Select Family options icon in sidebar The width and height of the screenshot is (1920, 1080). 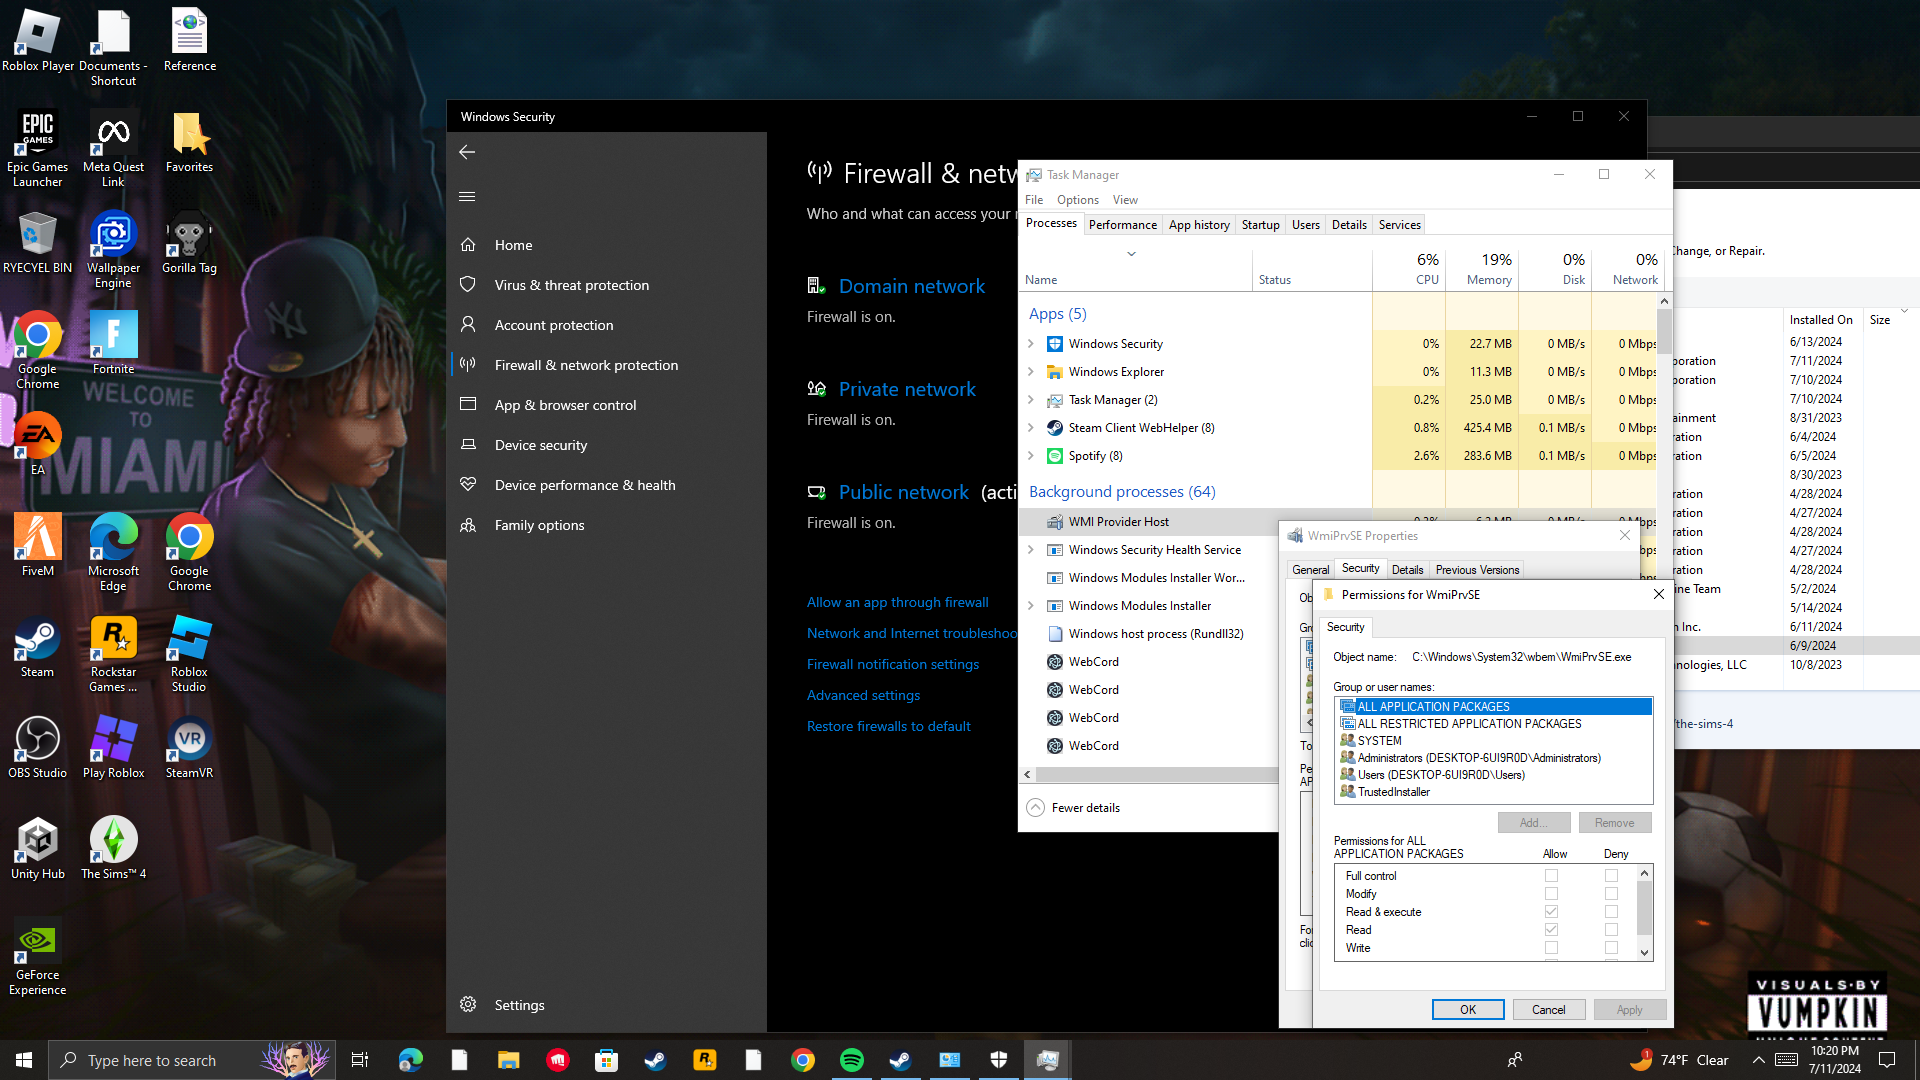tap(467, 525)
